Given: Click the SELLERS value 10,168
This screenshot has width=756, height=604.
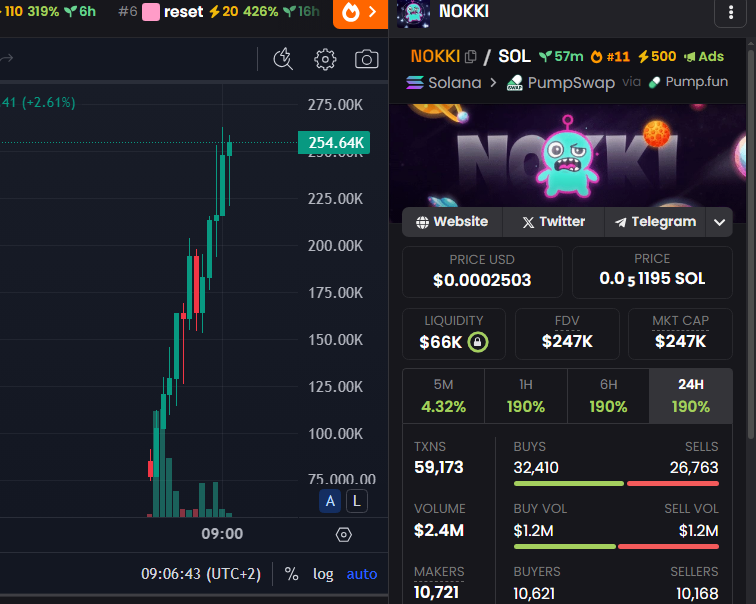Looking at the screenshot, I should [697, 593].
